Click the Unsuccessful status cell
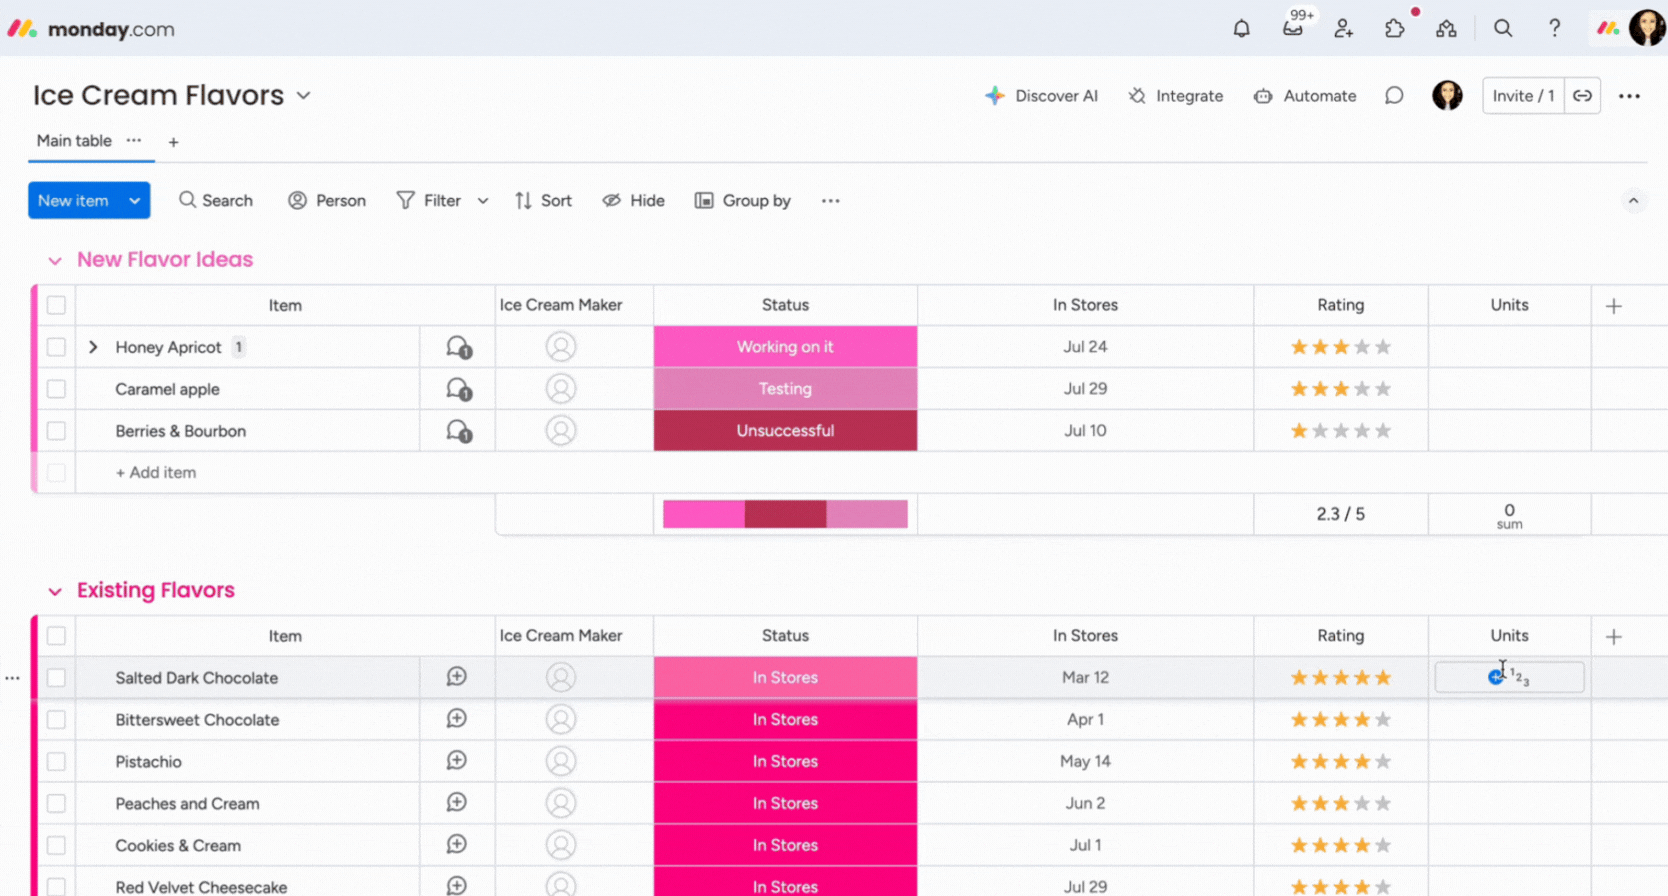The width and height of the screenshot is (1668, 896). 785,431
